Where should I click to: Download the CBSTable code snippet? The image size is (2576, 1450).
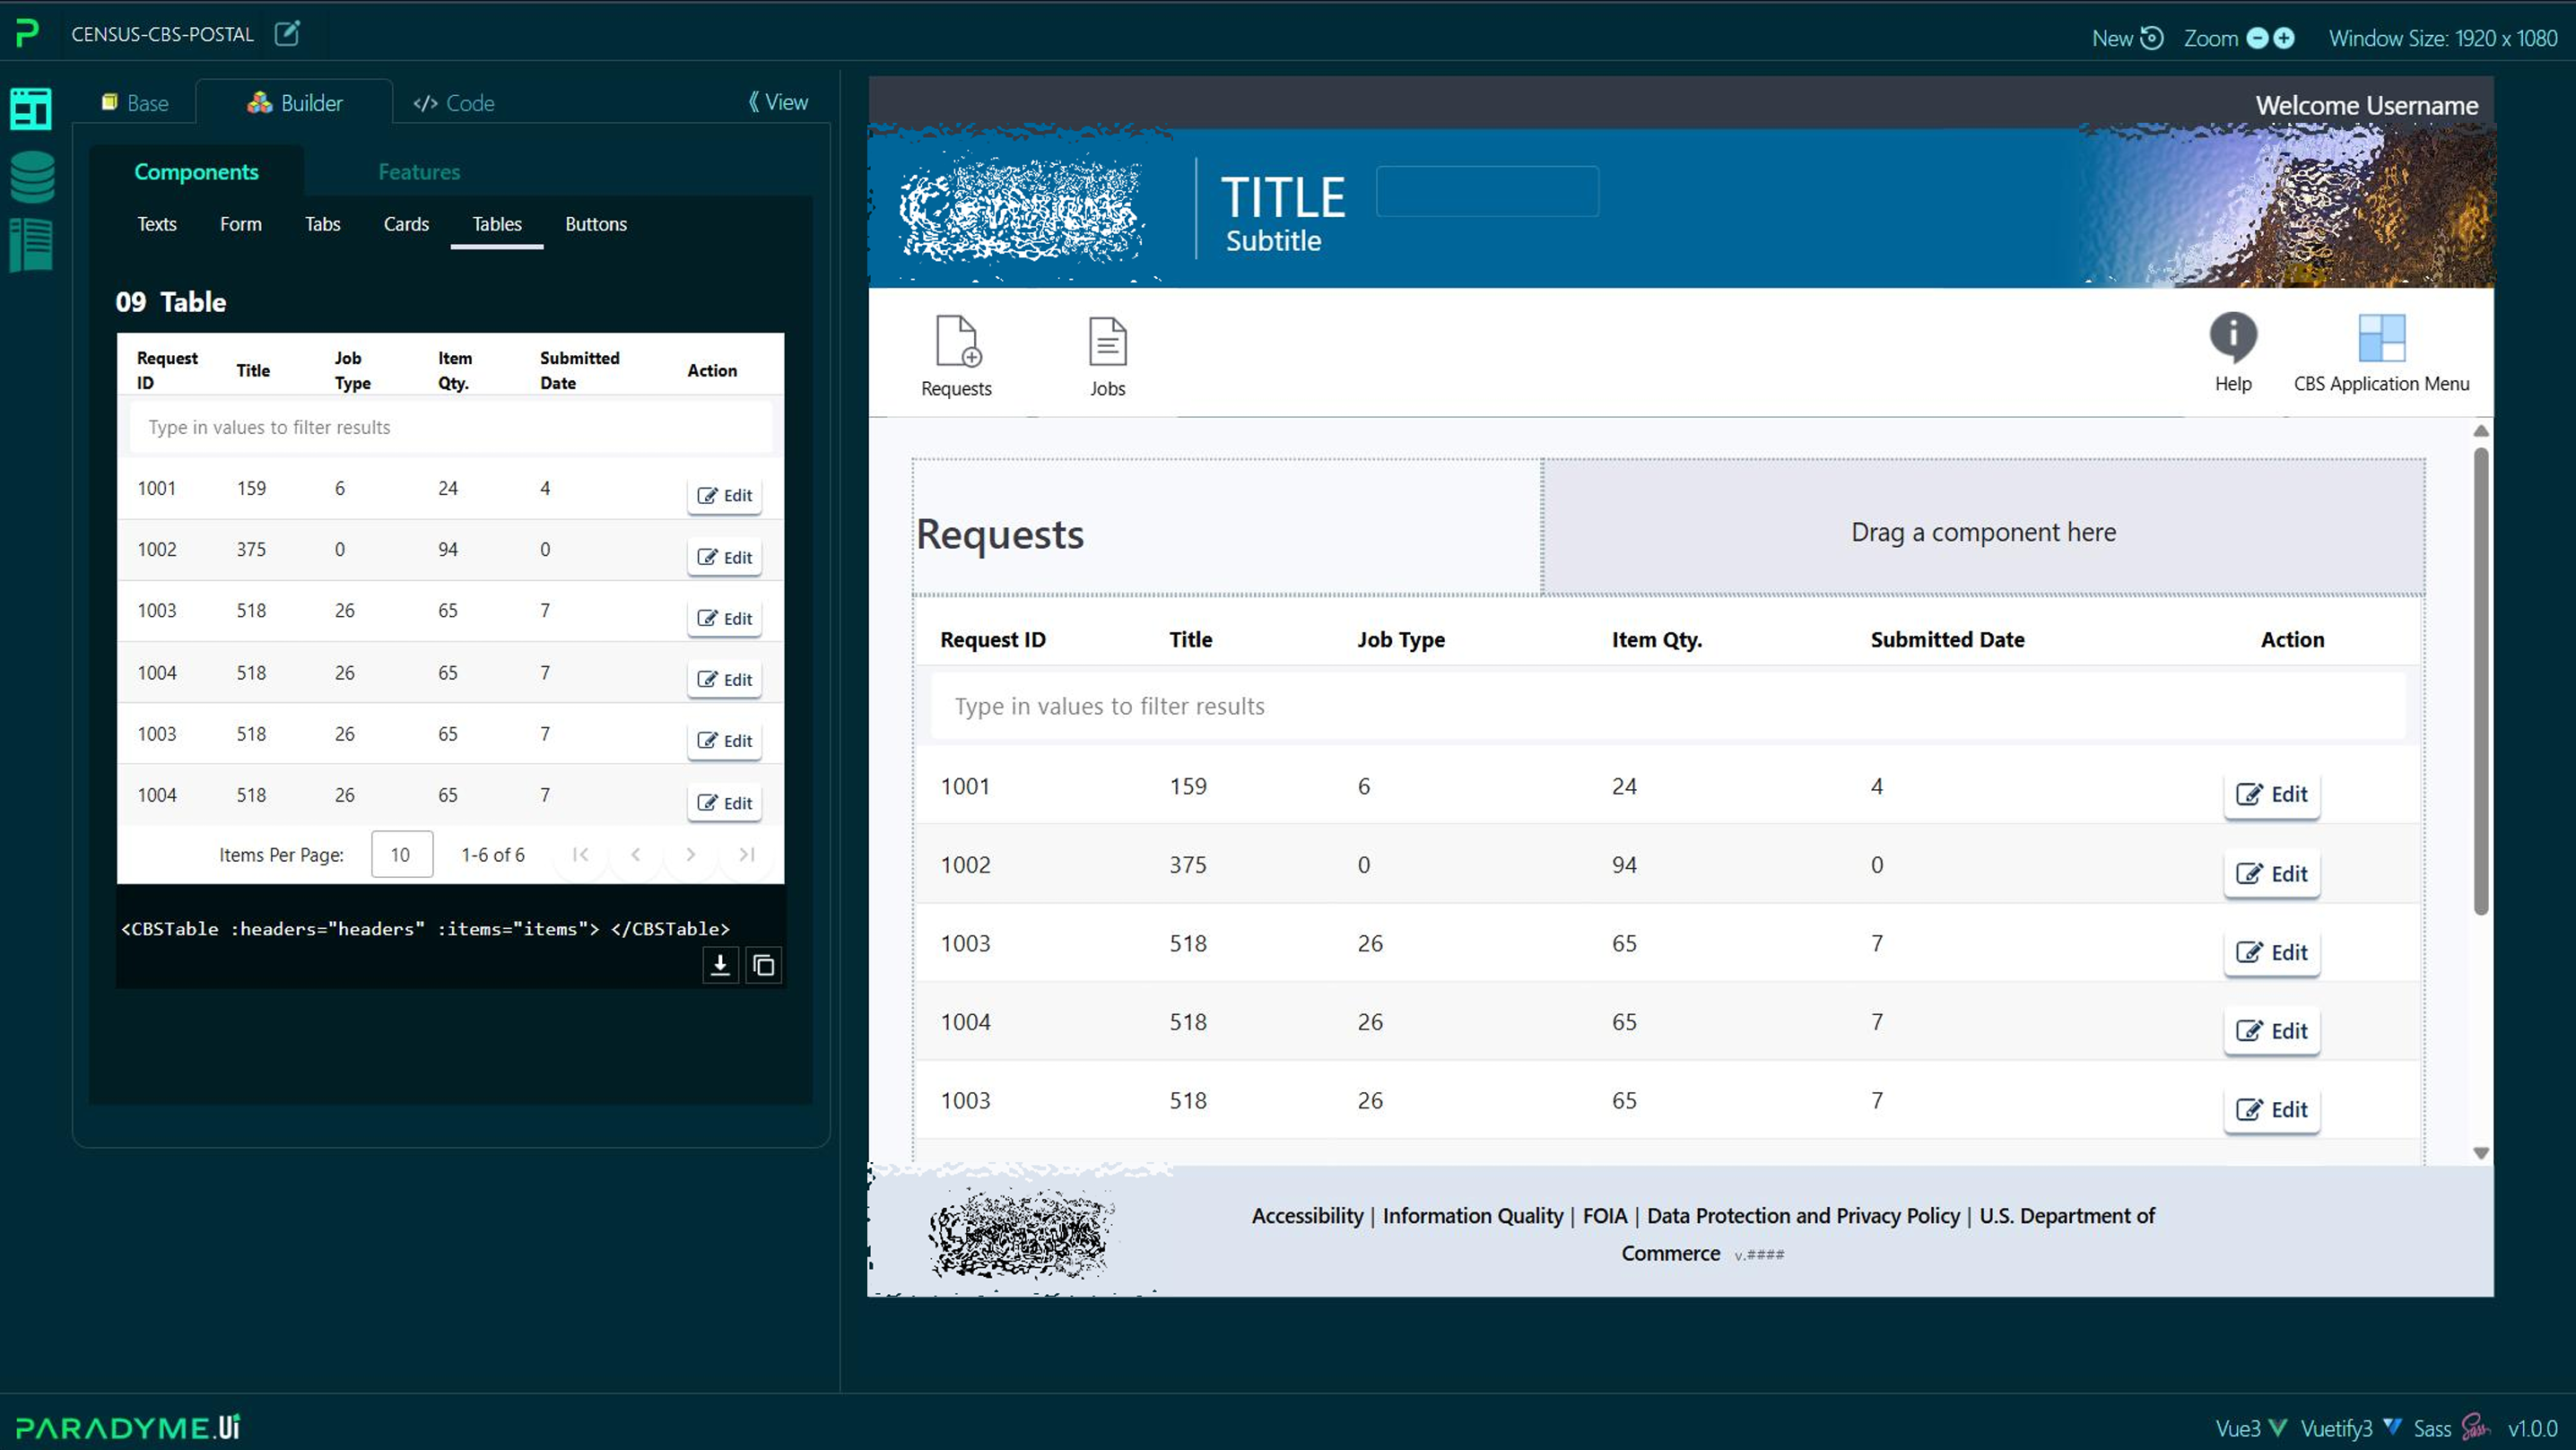click(720, 965)
